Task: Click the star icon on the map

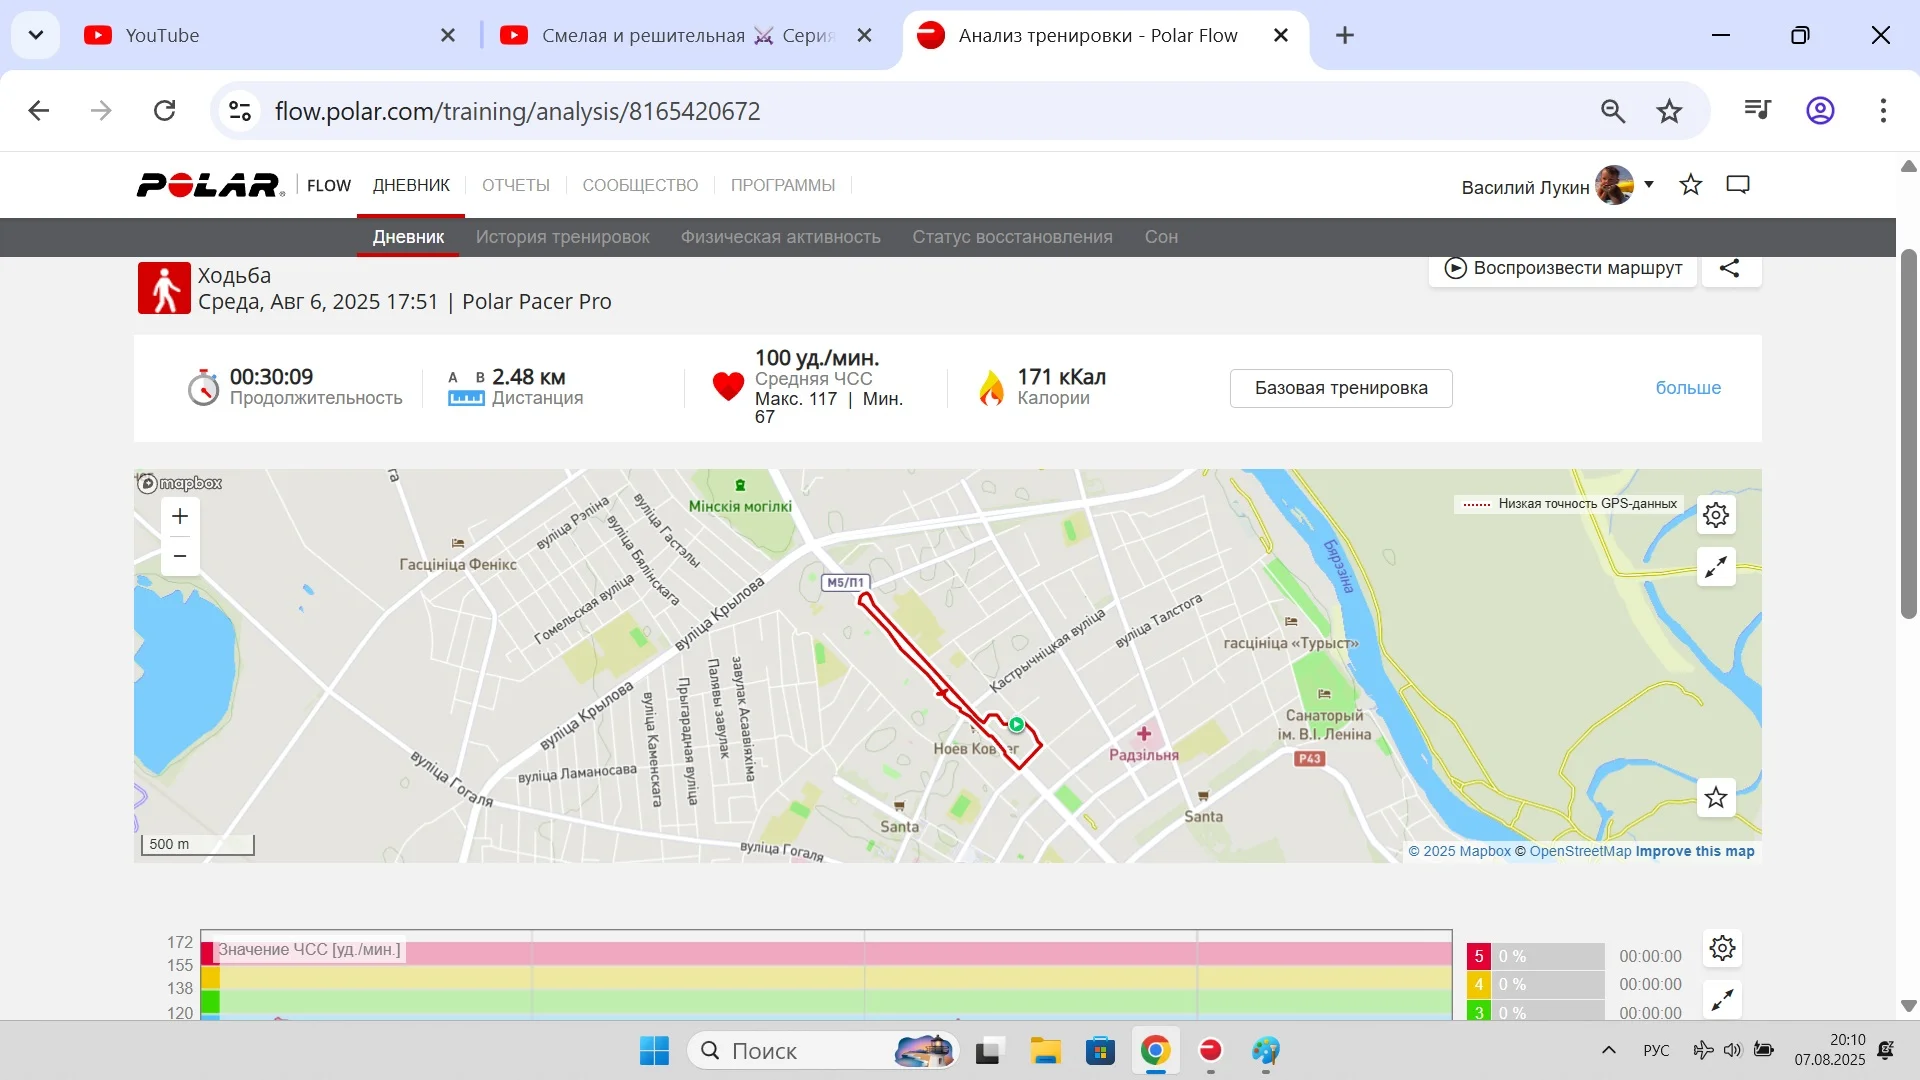Action: pos(1716,797)
